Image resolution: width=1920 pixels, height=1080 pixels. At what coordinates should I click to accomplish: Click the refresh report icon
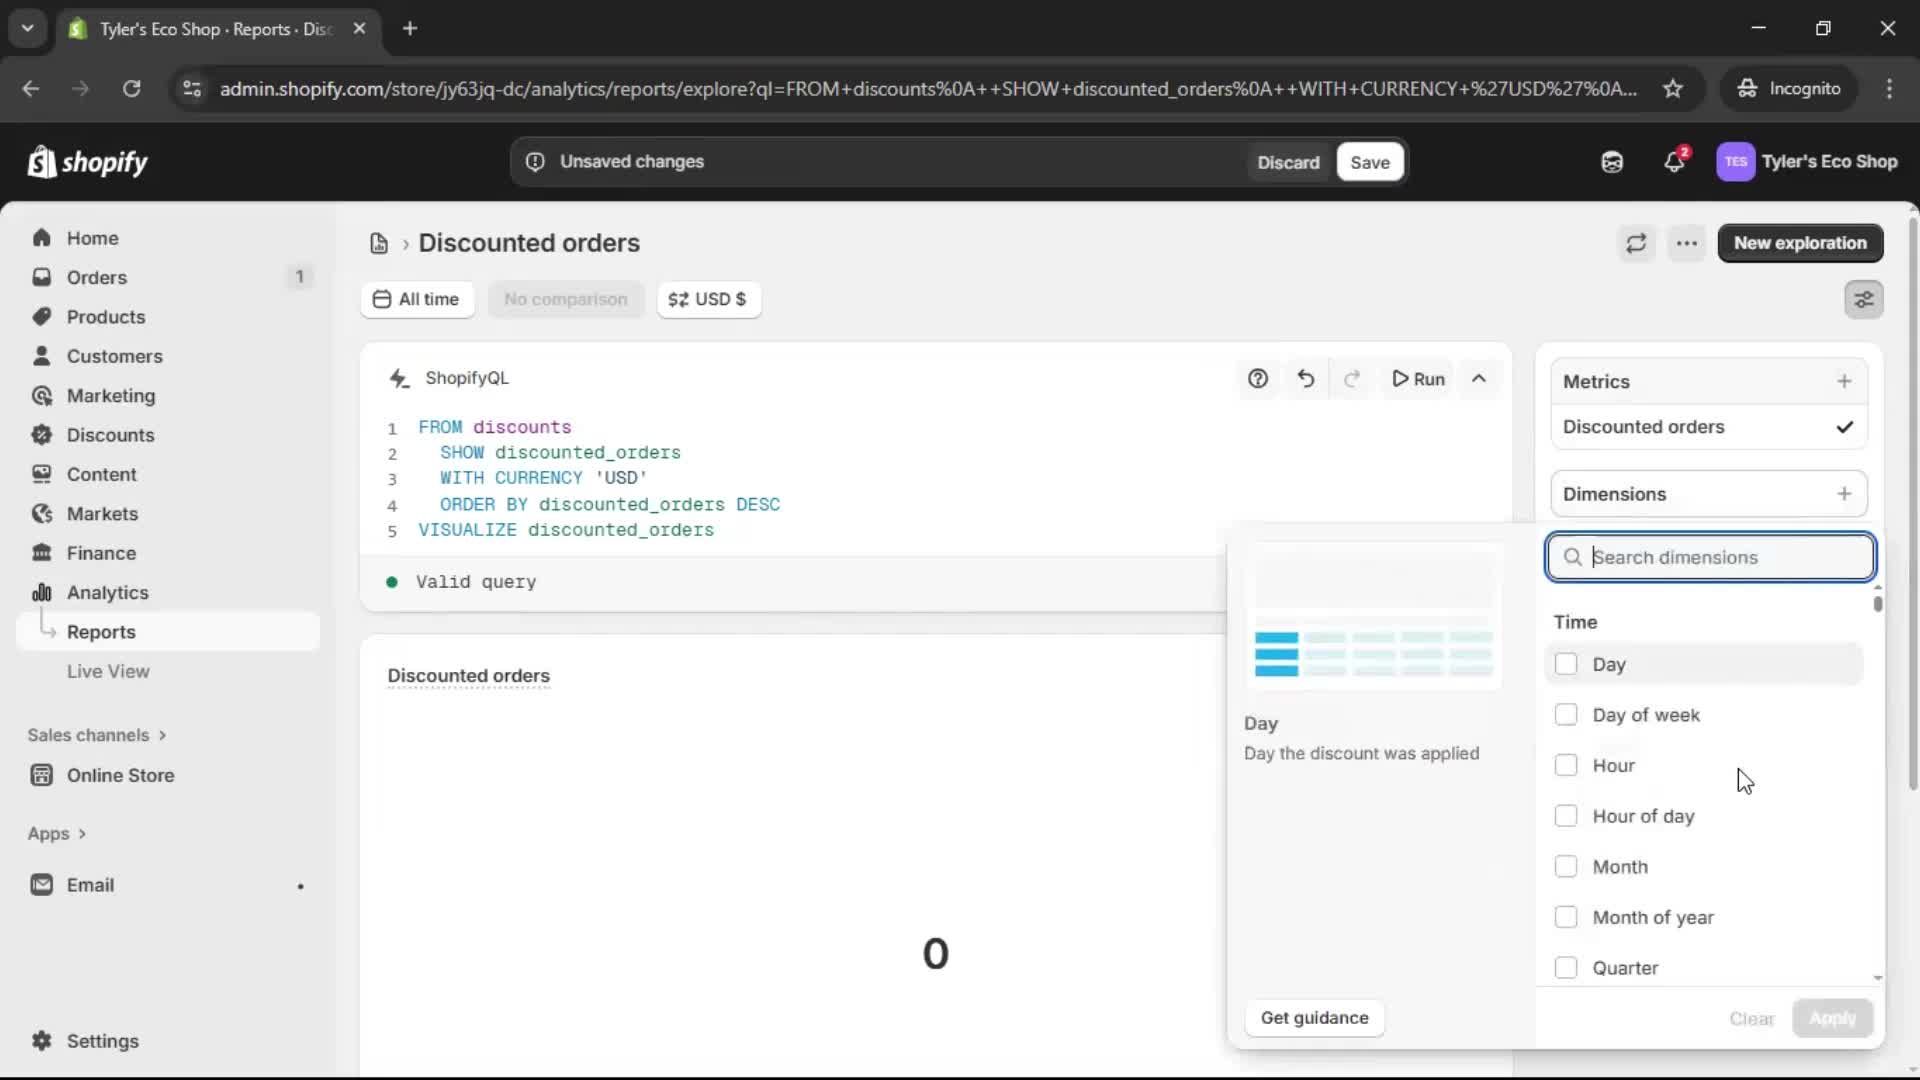click(x=1636, y=243)
